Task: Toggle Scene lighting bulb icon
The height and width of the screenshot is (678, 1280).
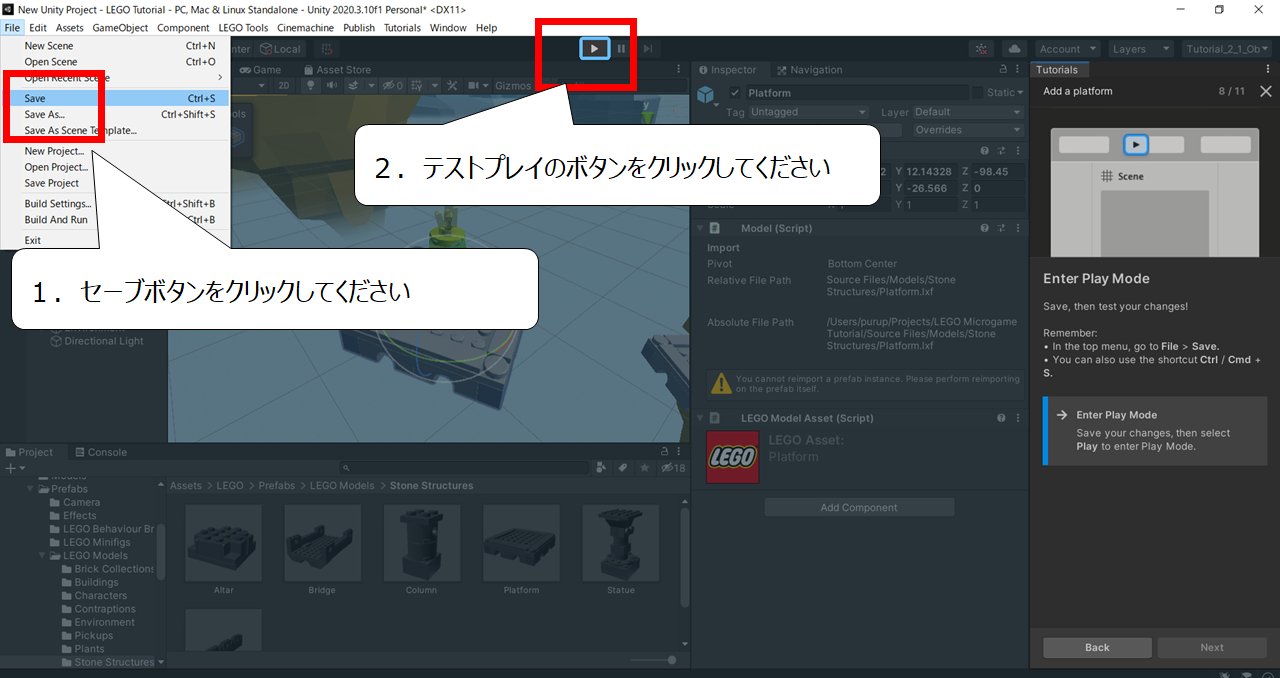Action: tap(311, 85)
